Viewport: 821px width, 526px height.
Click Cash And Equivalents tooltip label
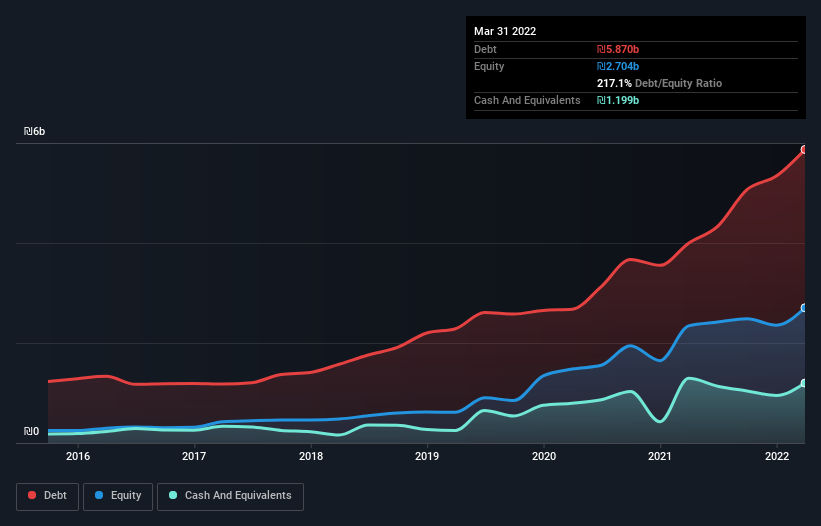[527, 100]
